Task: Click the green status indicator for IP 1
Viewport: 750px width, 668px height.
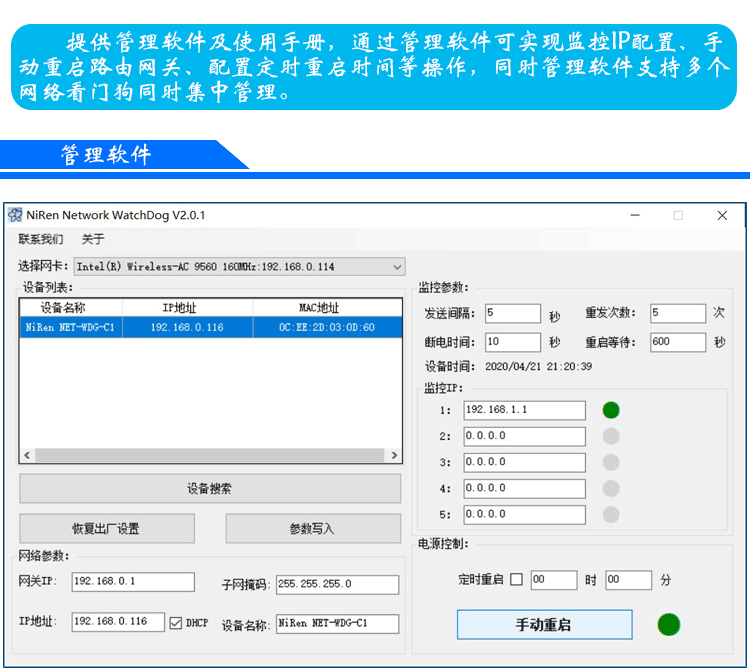Action: (611, 410)
